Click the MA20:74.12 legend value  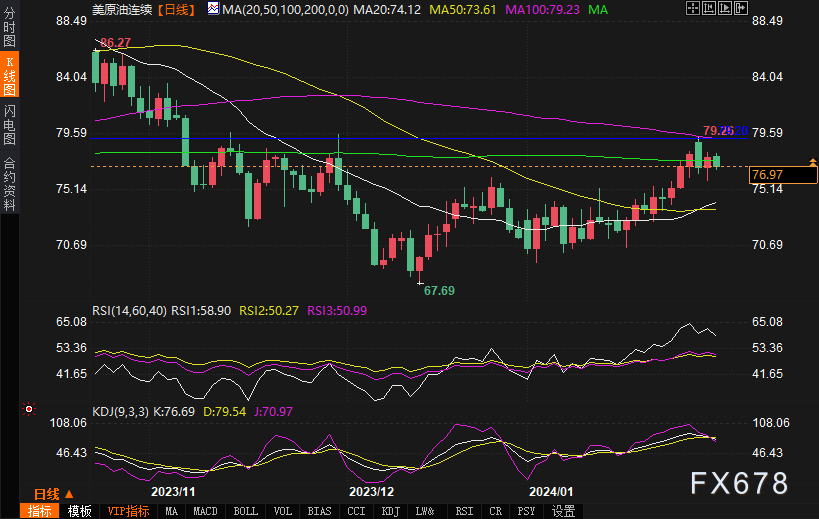click(x=387, y=9)
